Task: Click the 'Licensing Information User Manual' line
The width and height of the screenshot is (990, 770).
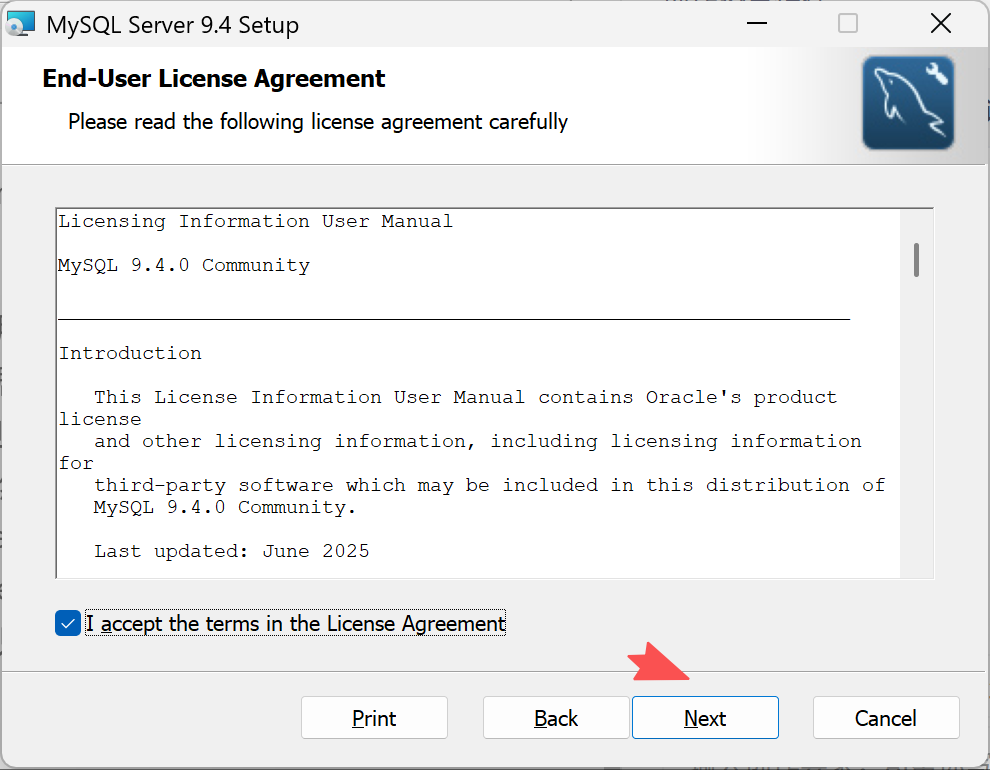Action: [x=256, y=222]
